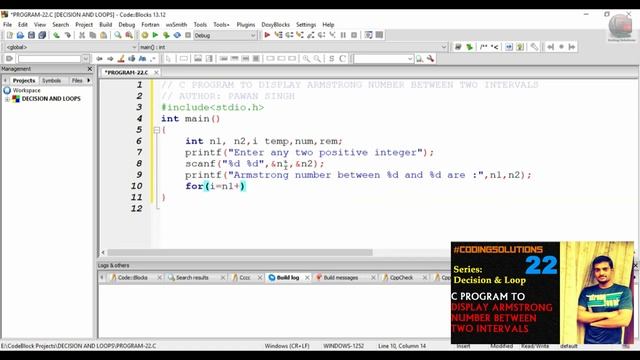Viewport: 640px width, 360px height.
Task: Open the Debug build target dropdown
Action: (x=253, y=36)
